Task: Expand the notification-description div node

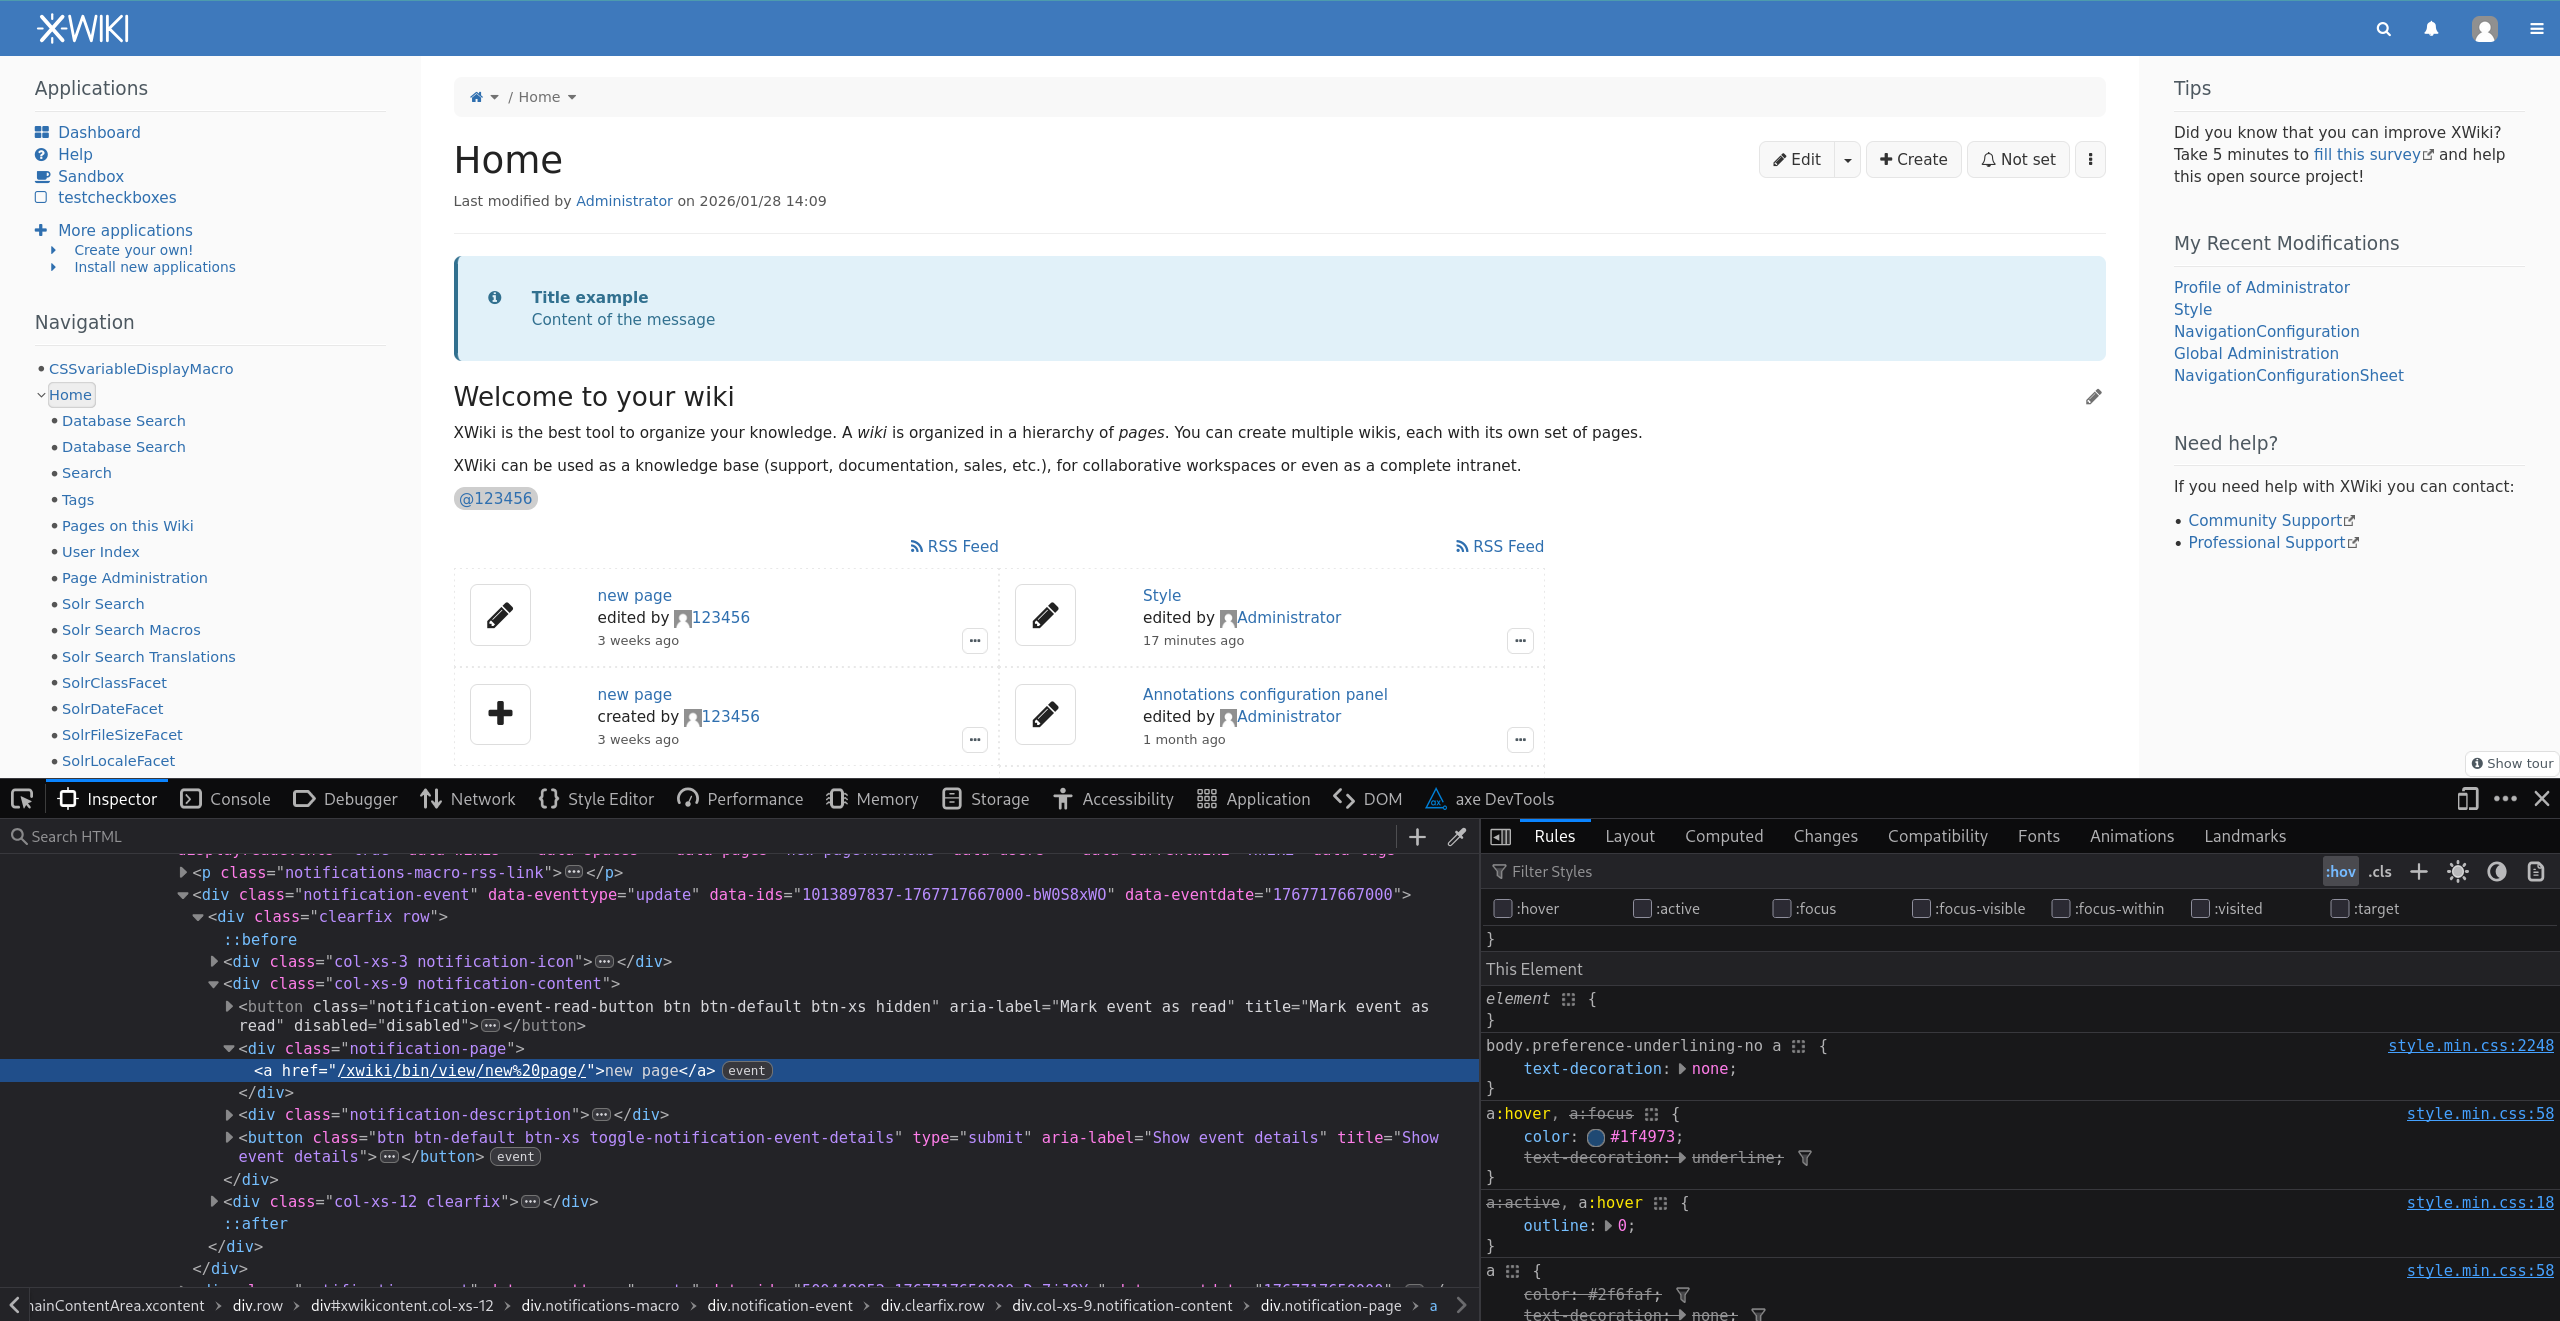Action: (x=229, y=1115)
